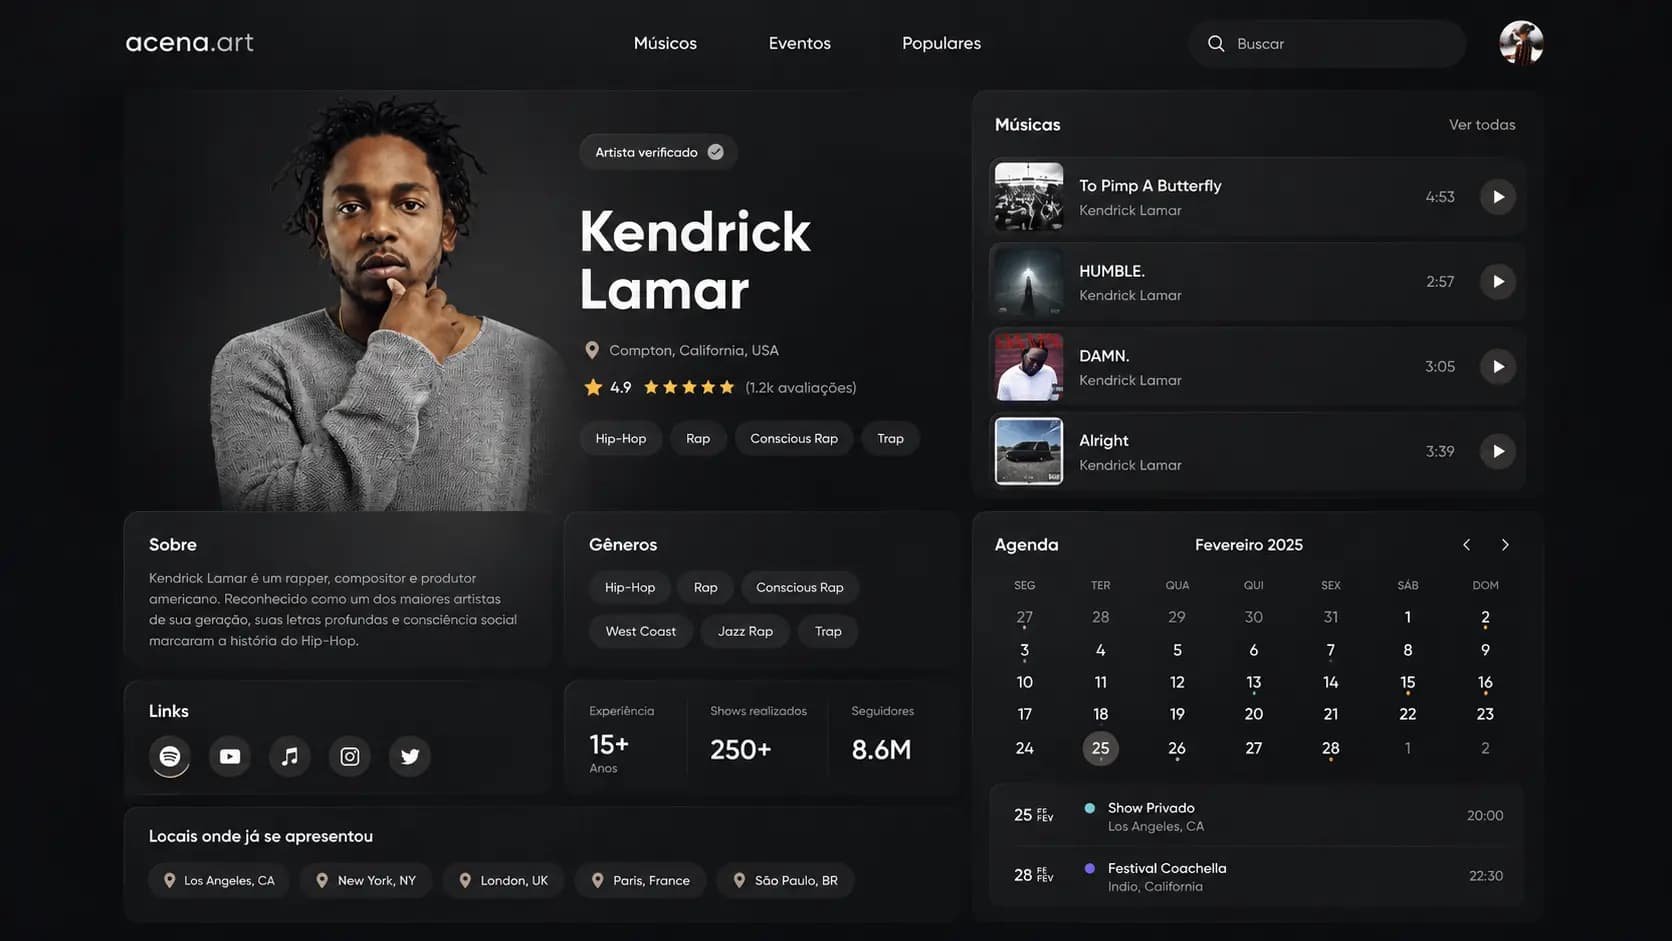The height and width of the screenshot is (941, 1672).
Task: Click the Ver todas link
Action: [1482, 125]
